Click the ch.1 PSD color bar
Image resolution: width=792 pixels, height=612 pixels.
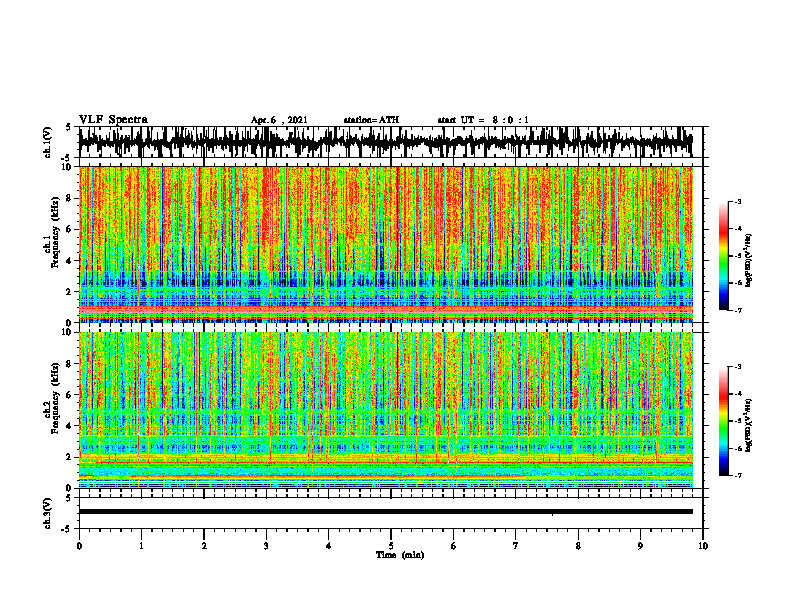(723, 256)
